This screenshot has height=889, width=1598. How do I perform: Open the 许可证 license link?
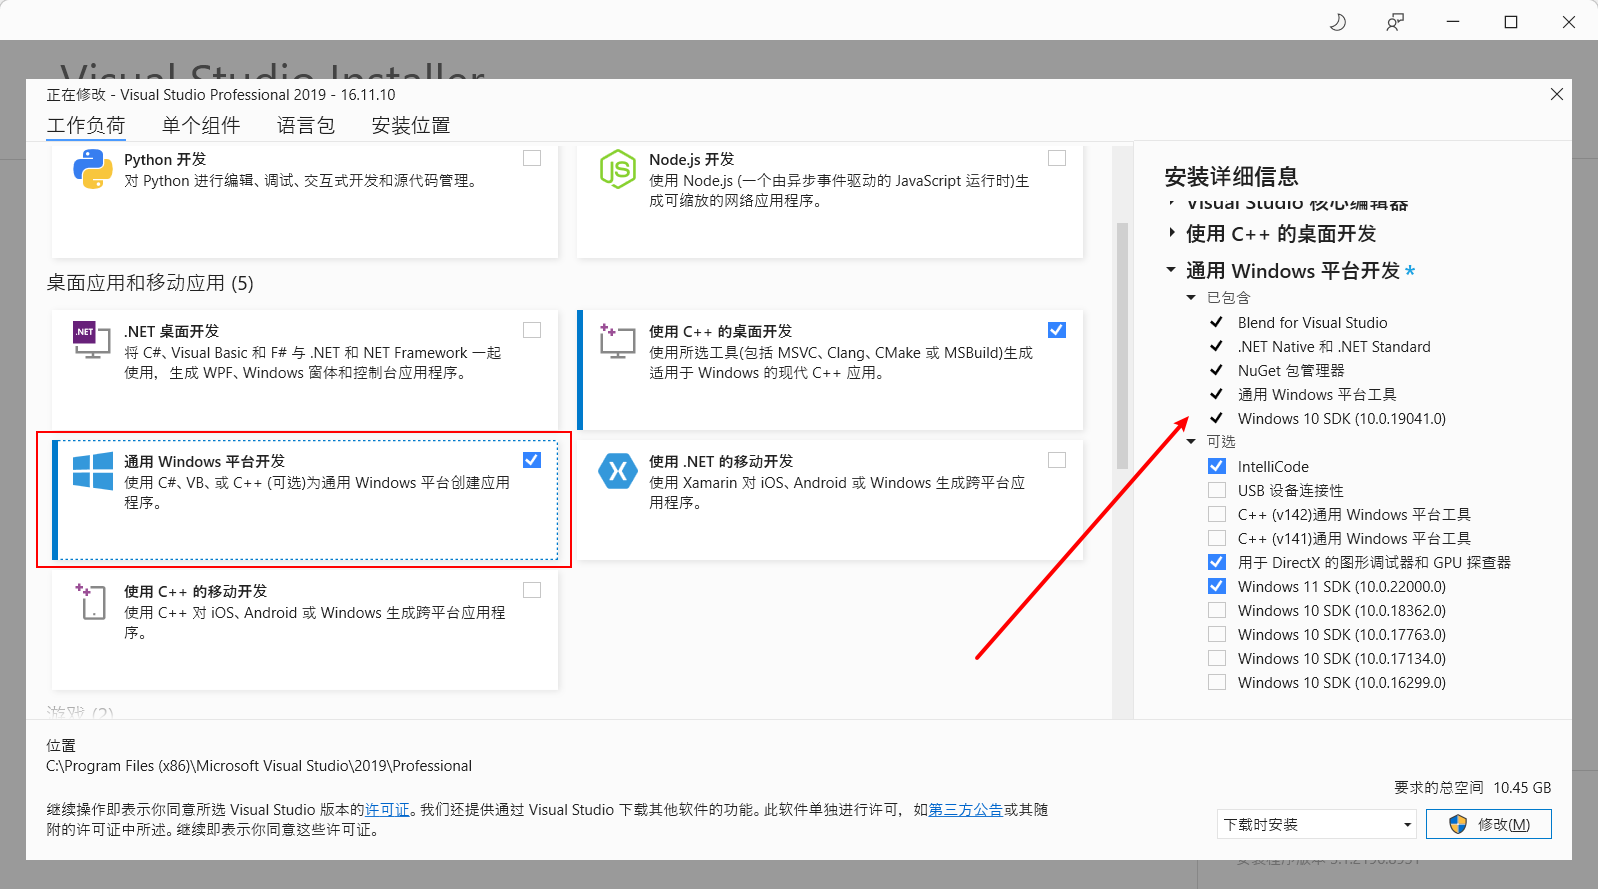pyautogui.click(x=387, y=810)
